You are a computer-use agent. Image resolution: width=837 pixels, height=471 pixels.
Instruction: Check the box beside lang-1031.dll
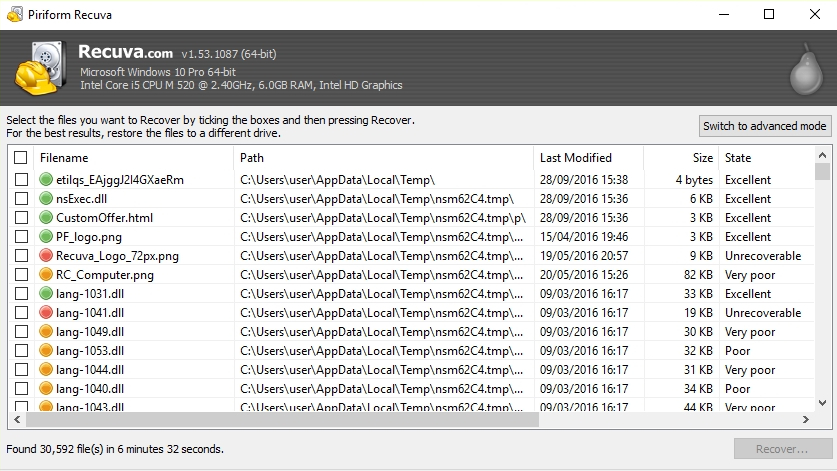[21, 294]
